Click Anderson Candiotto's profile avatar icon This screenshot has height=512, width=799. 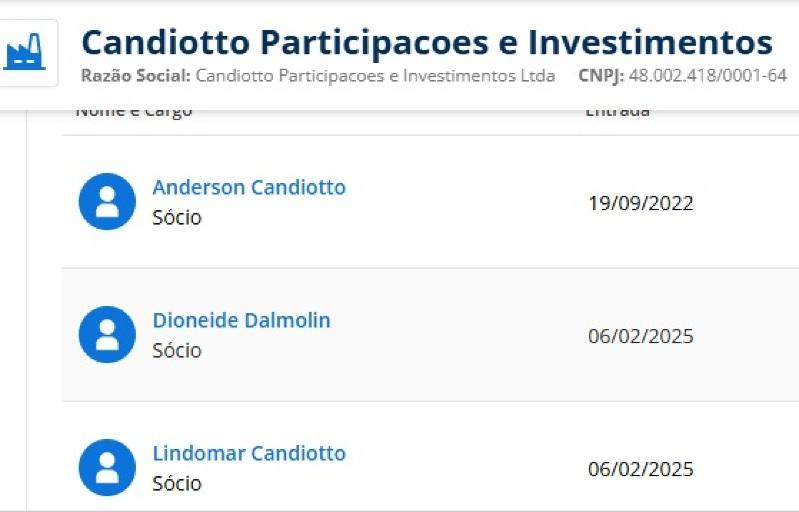click(x=107, y=201)
